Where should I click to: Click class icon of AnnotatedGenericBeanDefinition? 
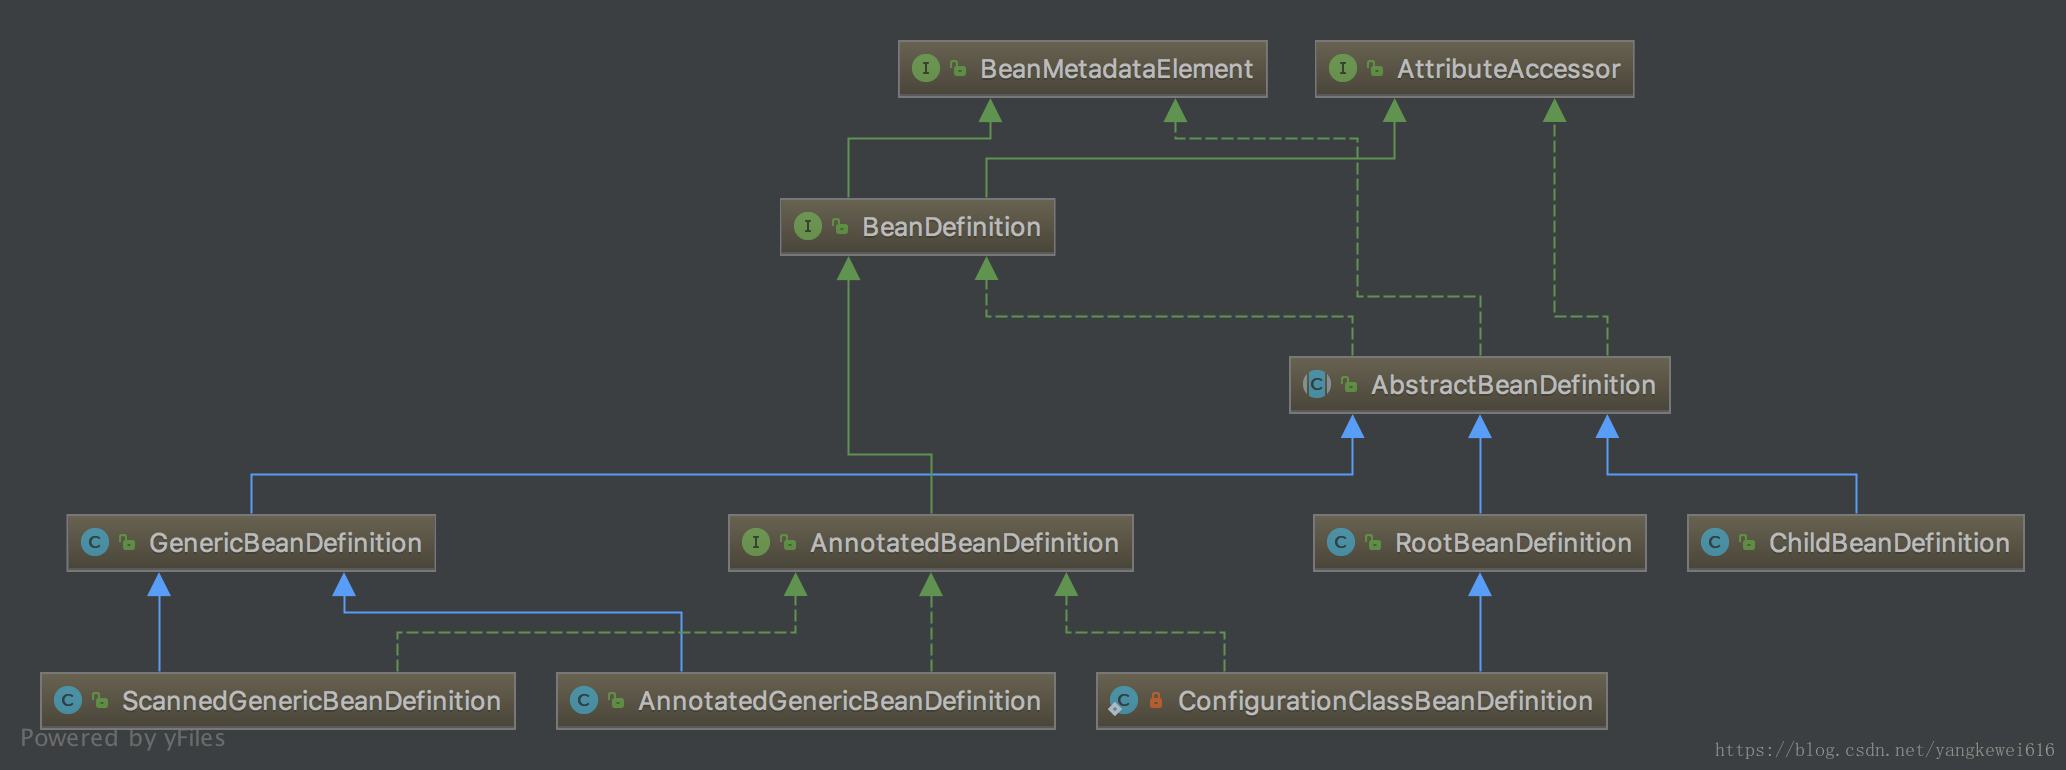pos(584,700)
